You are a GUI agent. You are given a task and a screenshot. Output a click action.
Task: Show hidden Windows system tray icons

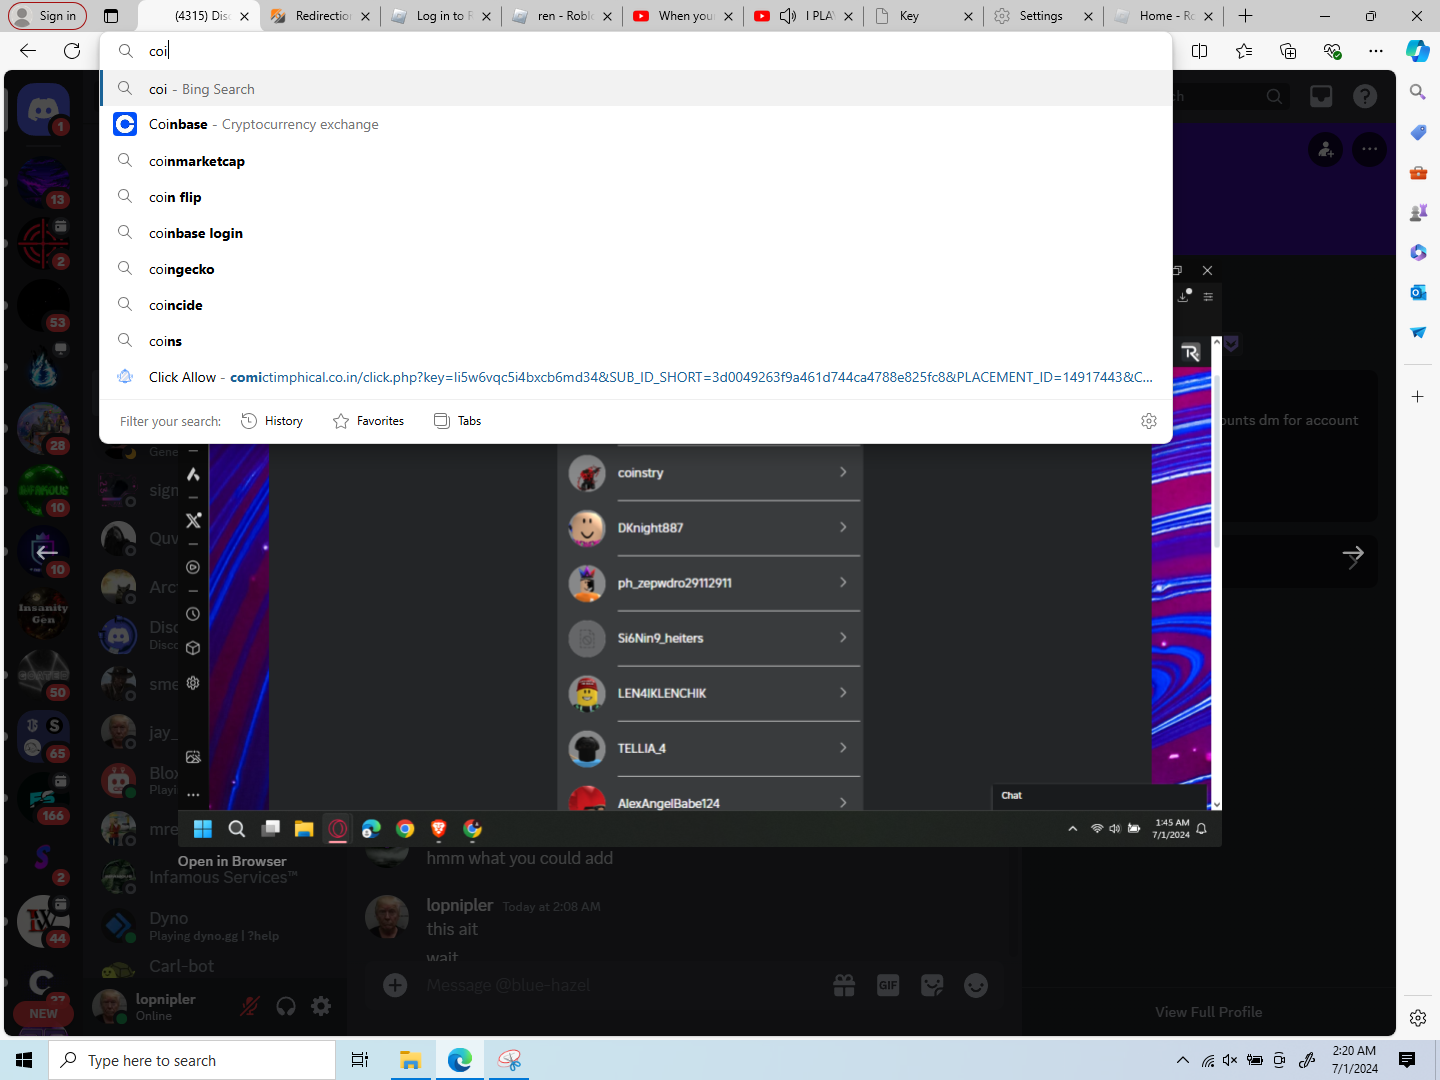1183,1060
